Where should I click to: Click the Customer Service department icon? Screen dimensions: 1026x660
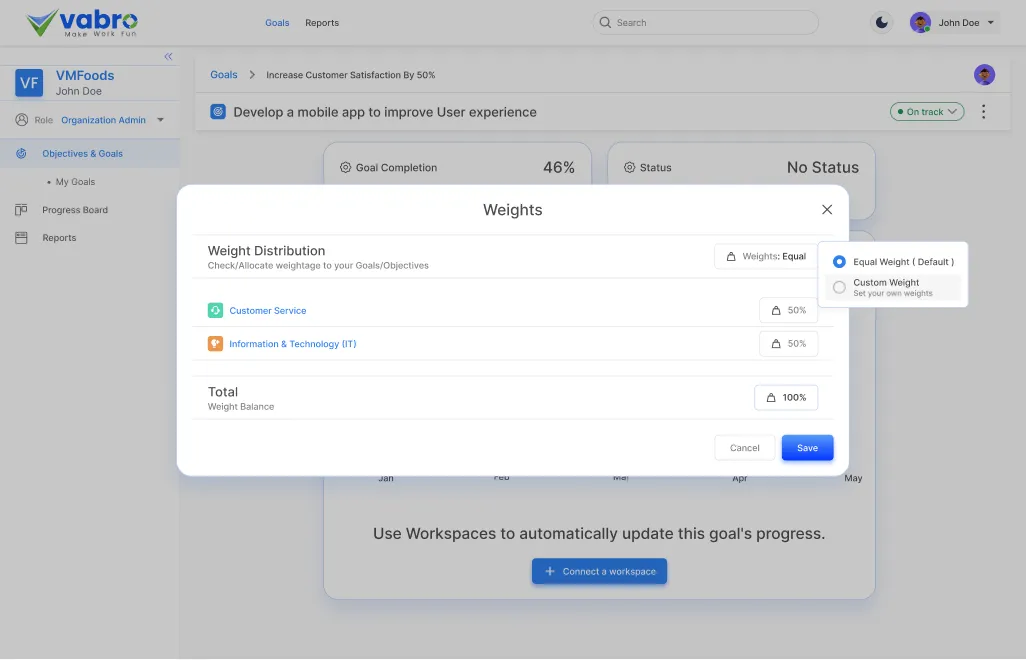pyautogui.click(x=215, y=311)
